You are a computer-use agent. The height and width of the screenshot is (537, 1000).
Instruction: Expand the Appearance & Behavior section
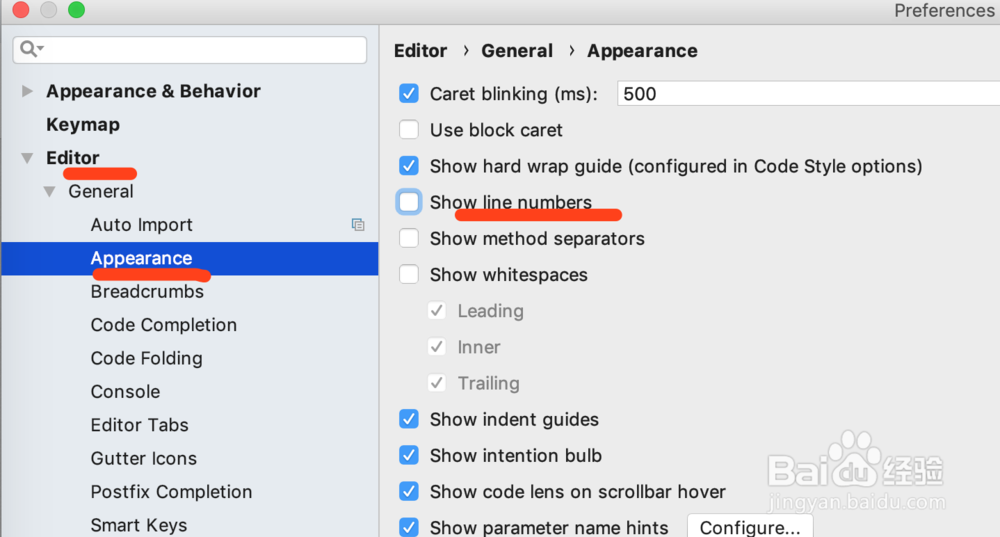point(27,91)
